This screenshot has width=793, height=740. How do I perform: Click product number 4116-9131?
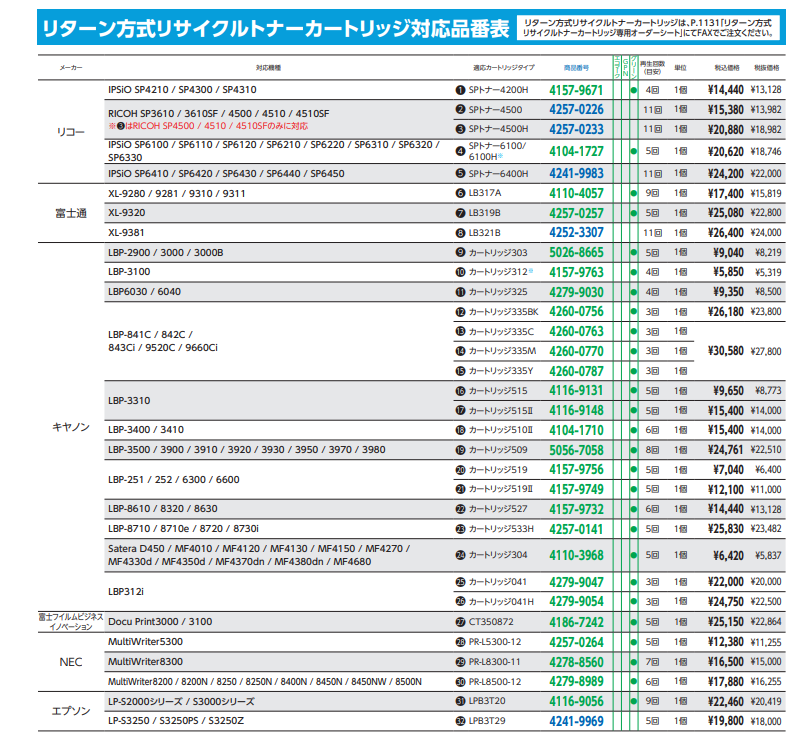click(x=576, y=390)
